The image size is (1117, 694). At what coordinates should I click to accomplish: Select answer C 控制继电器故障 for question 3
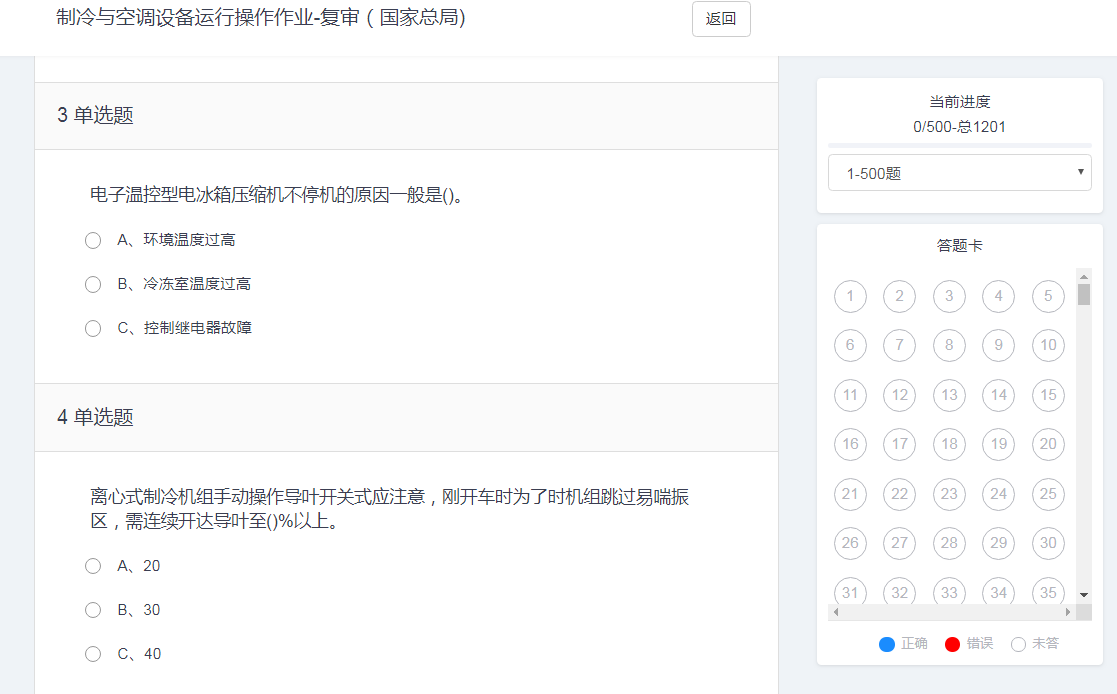(93, 328)
